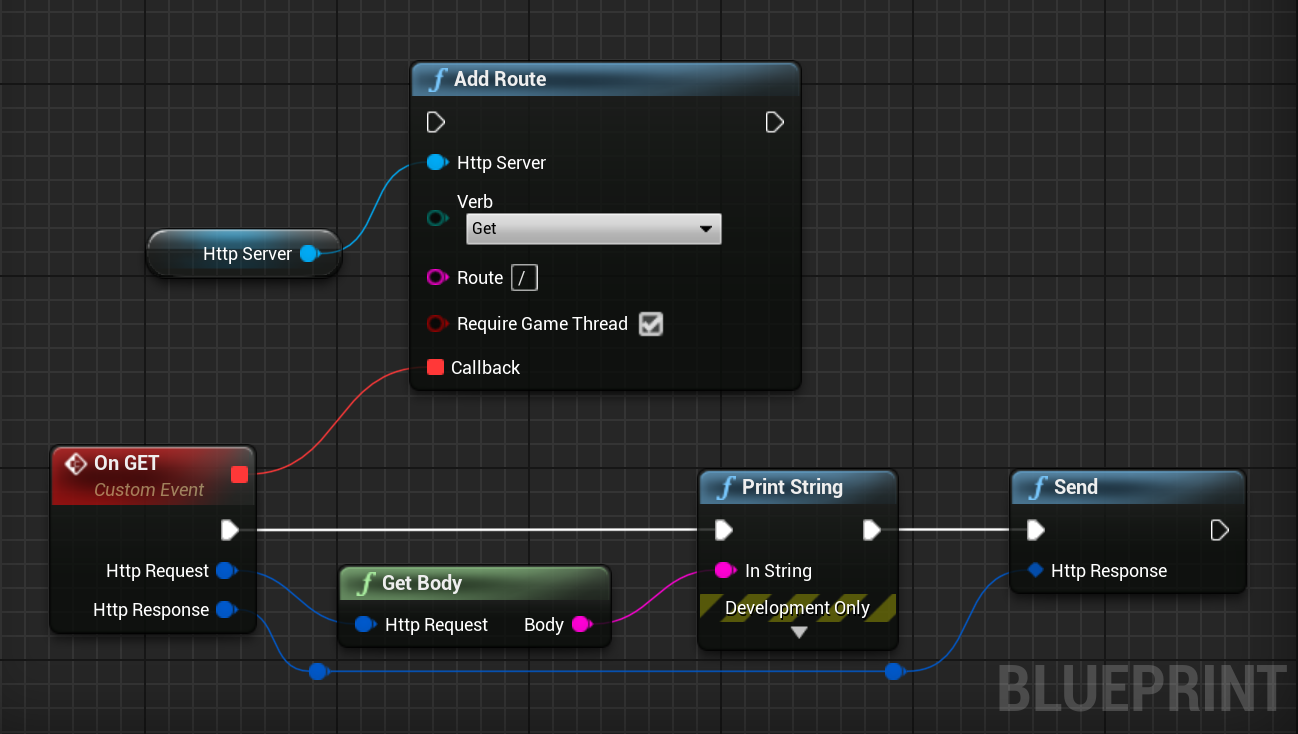Select the Http Server variable node
1298x734 pixels.
[x=245, y=254]
